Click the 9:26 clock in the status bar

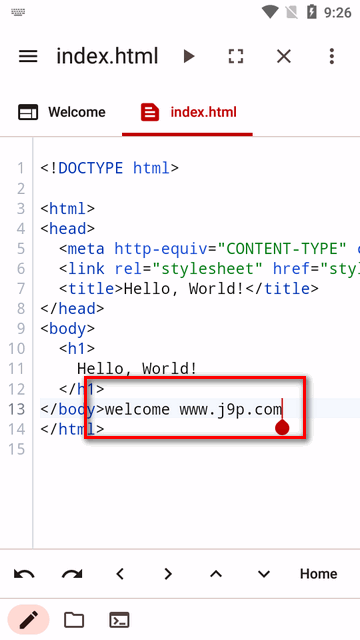point(338,12)
